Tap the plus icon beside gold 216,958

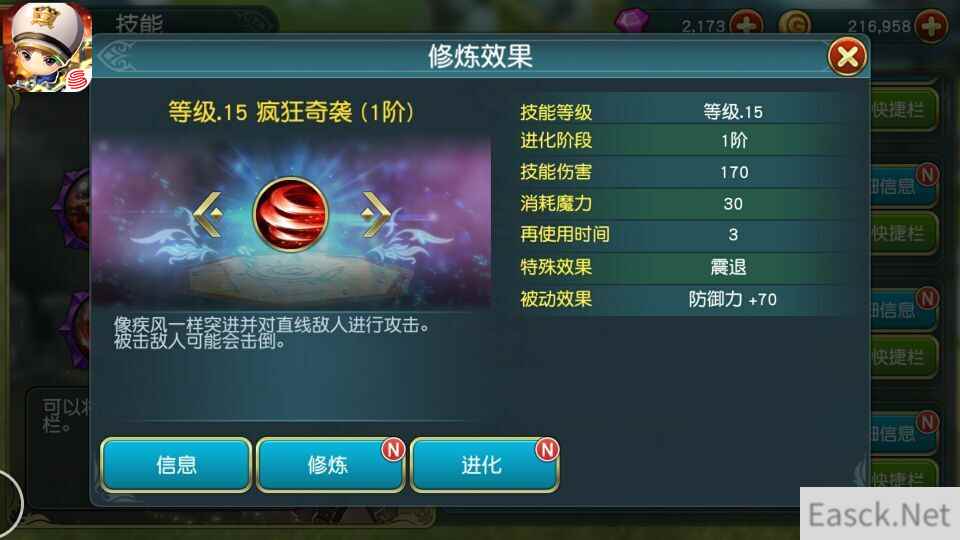[x=931, y=26]
